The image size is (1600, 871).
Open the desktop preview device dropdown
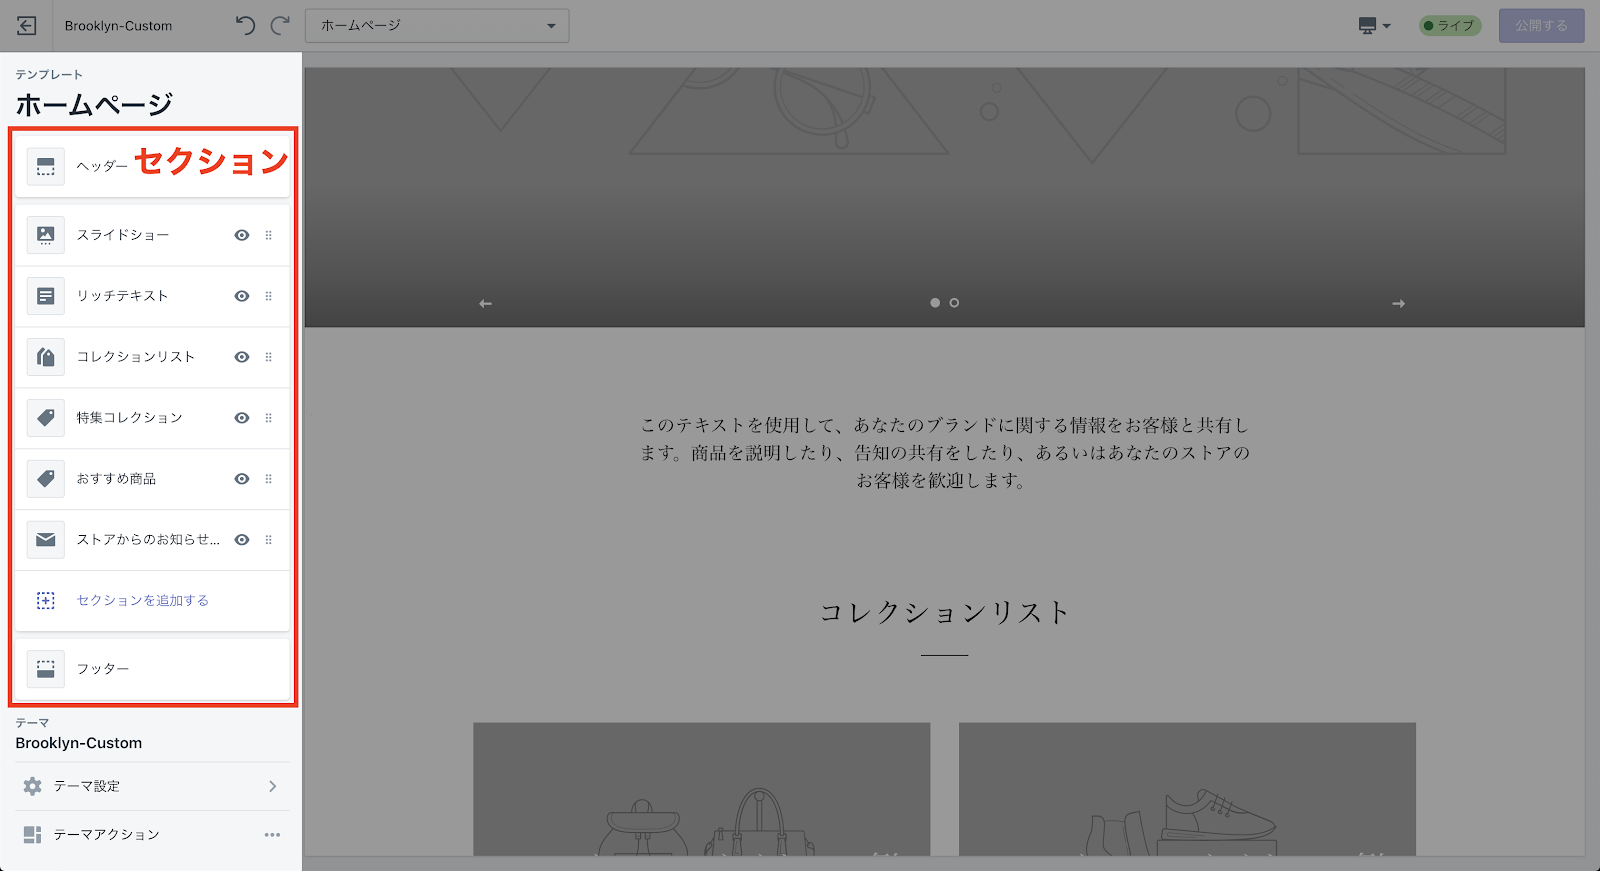tap(1375, 26)
